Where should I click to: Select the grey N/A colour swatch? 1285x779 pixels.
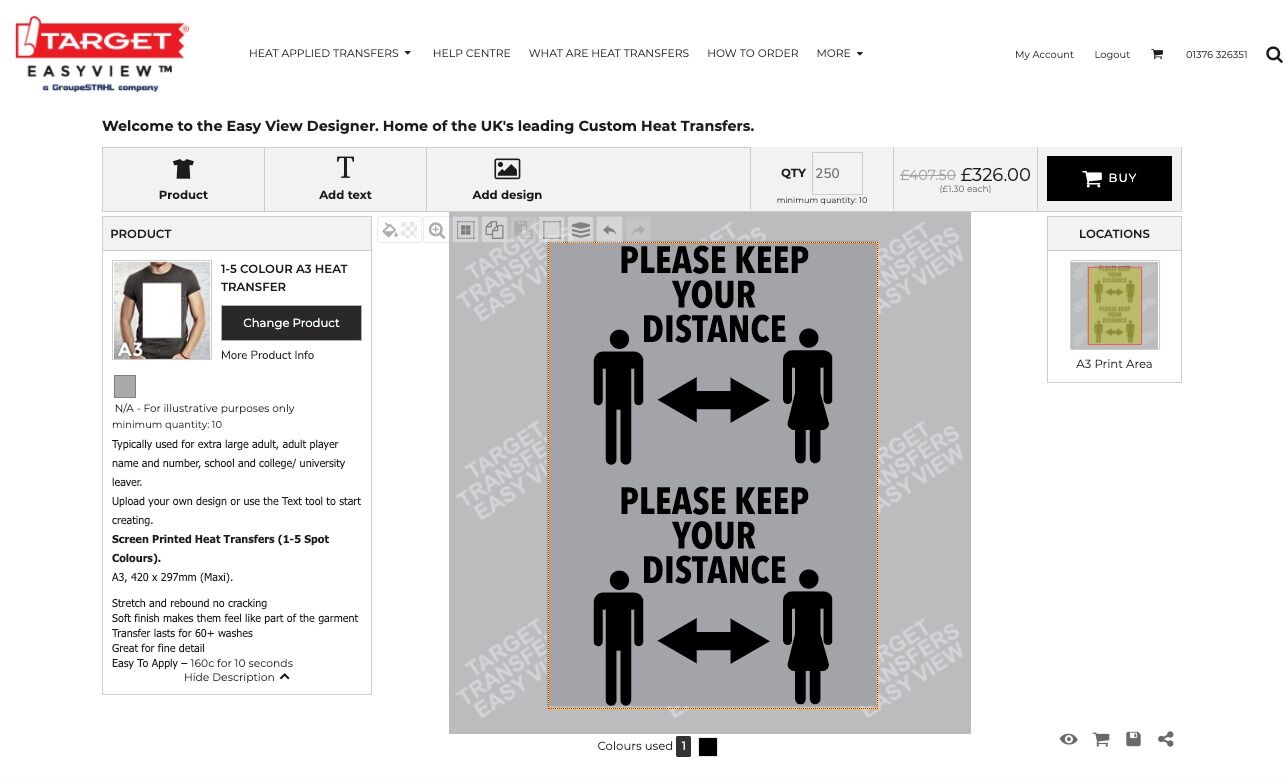[x=124, y=386]
